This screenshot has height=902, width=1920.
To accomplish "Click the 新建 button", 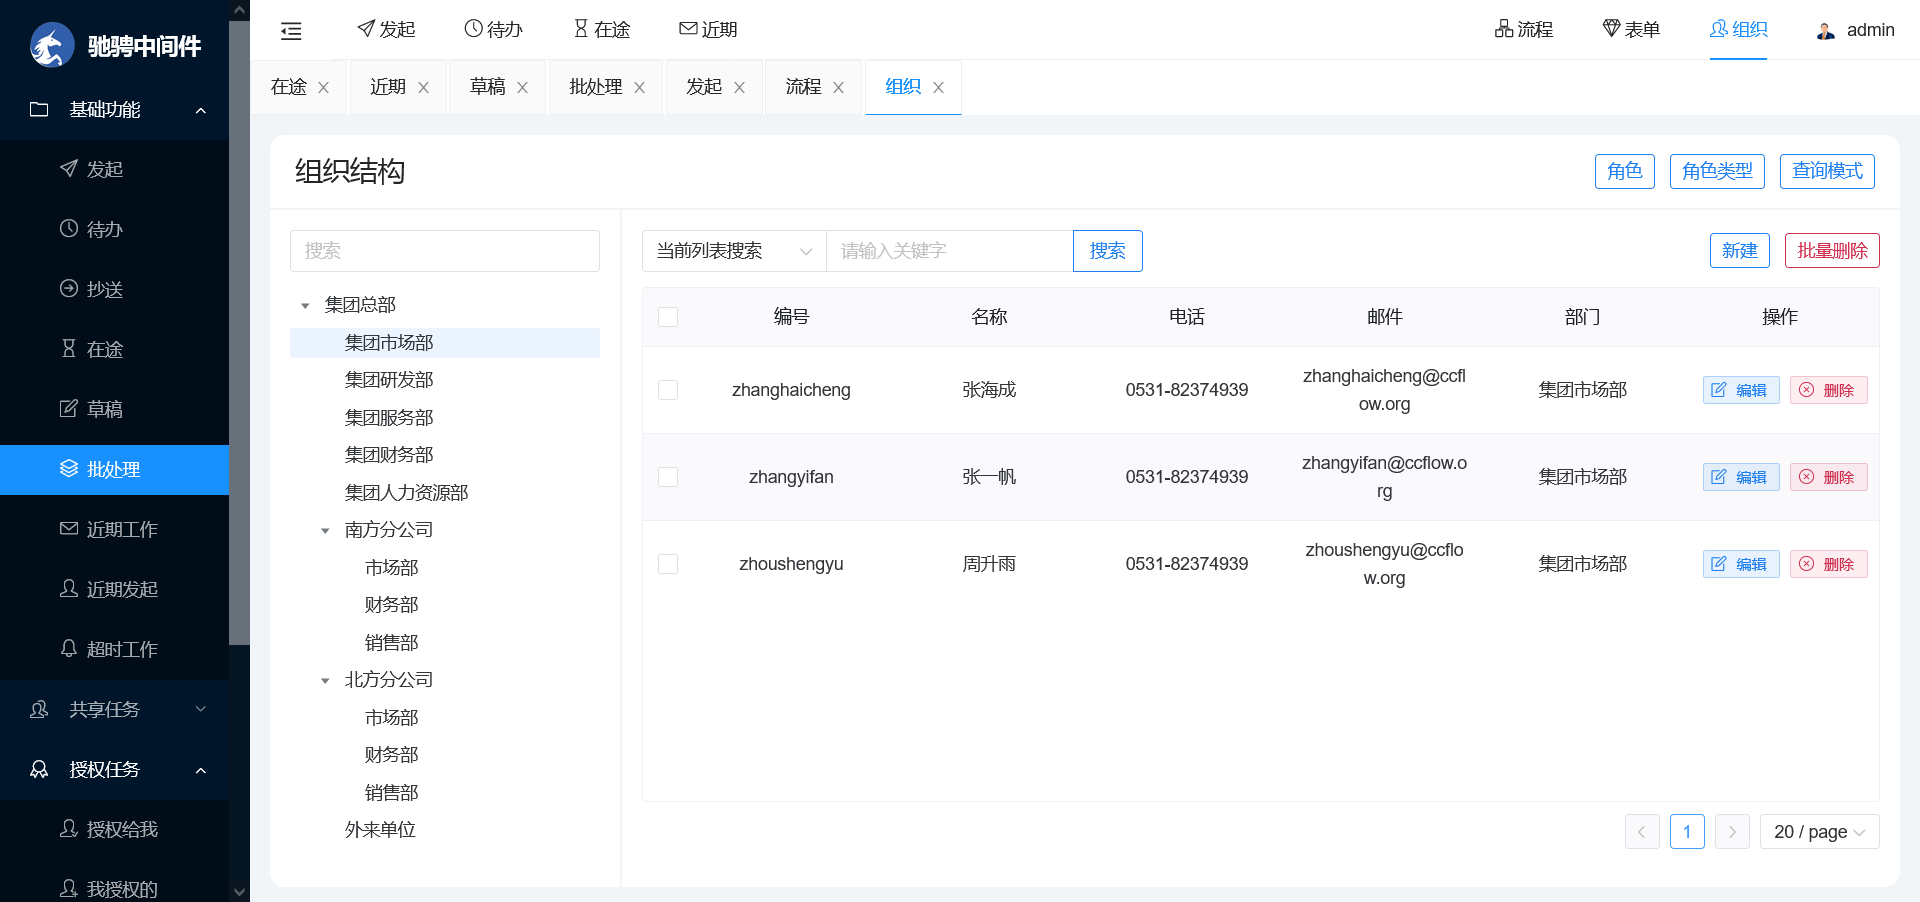I will (x=1740, y=250).
